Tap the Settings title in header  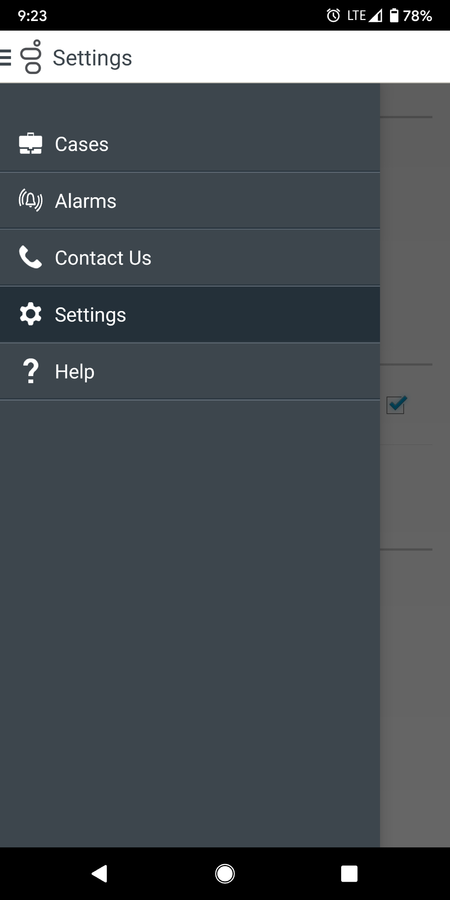[x=92, y=58]
